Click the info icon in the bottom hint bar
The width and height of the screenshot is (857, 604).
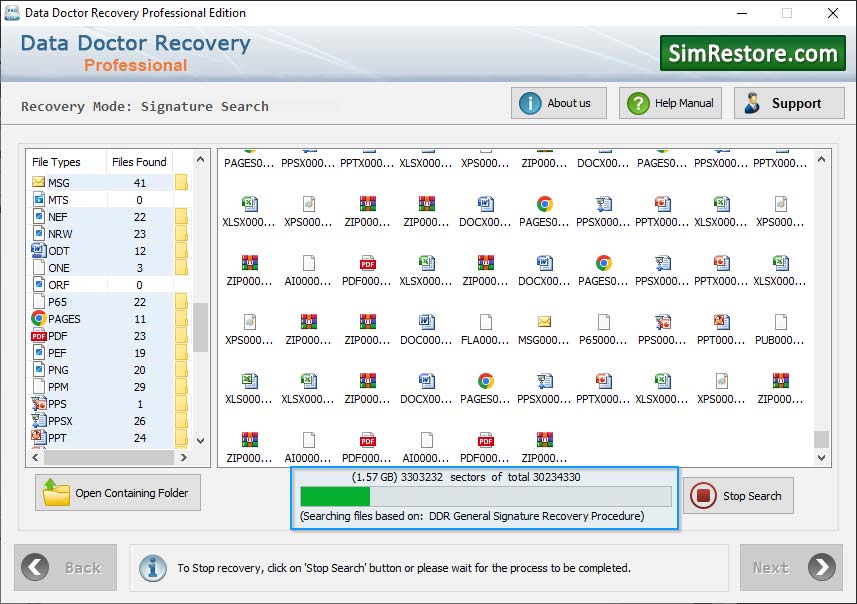tap(152, 567)
